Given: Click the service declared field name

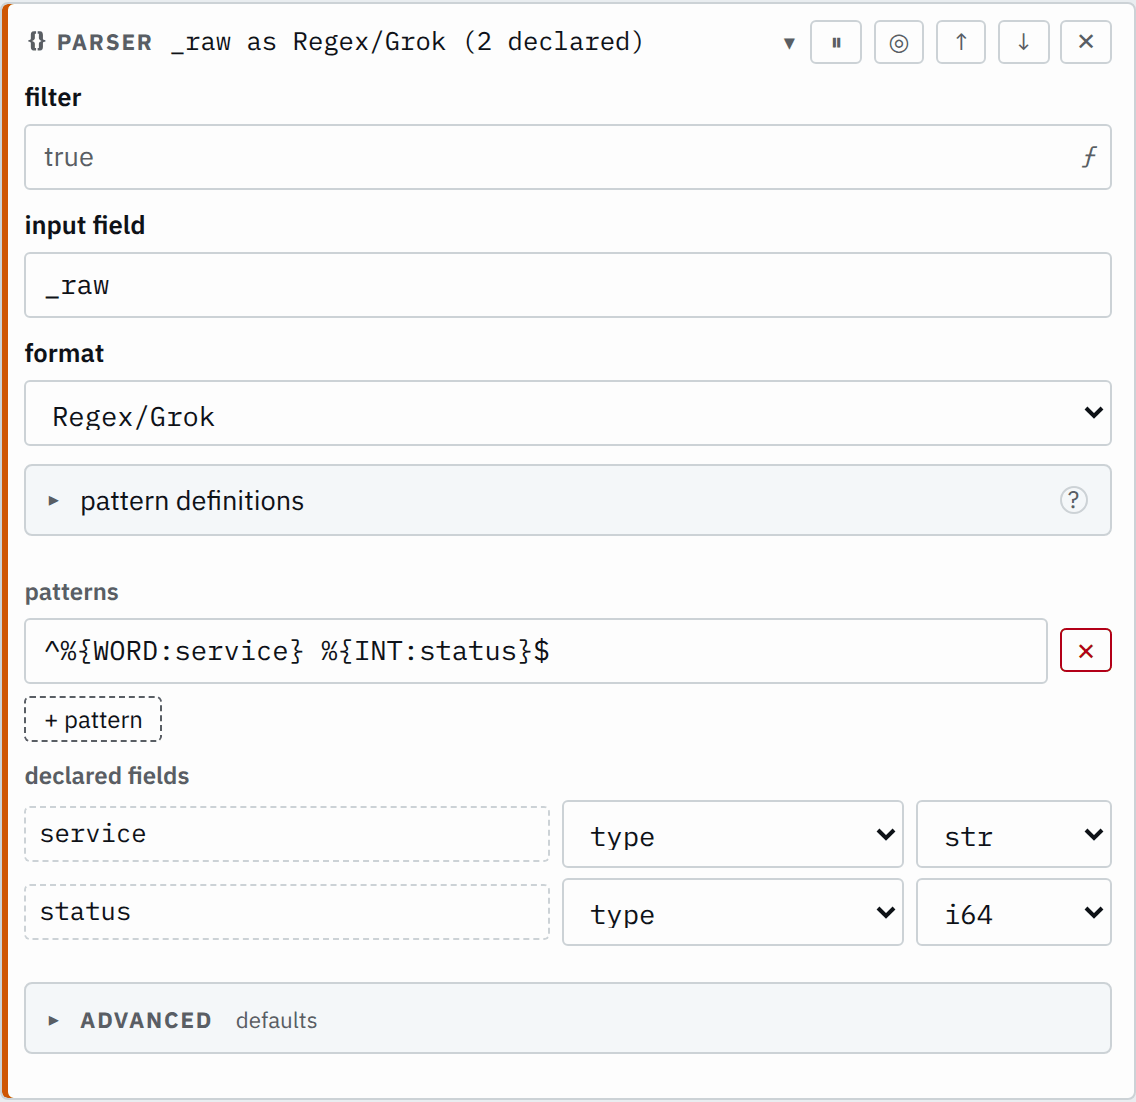Looking at the screenshot, I should (x=287, y=834).
